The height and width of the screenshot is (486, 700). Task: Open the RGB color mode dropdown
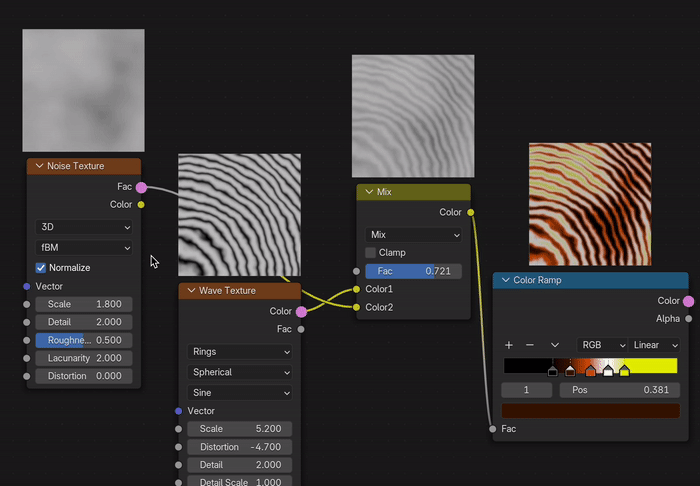[602, 345]
